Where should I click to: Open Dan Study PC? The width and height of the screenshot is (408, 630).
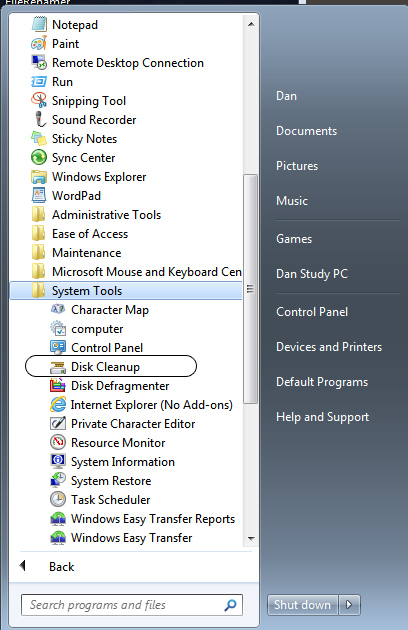(312, 274)
